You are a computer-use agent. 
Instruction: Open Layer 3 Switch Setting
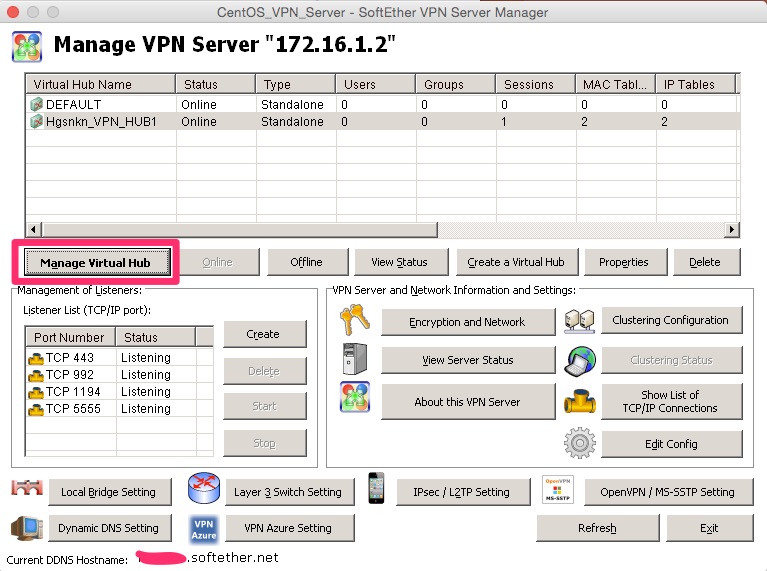click(x=289, y=492)
